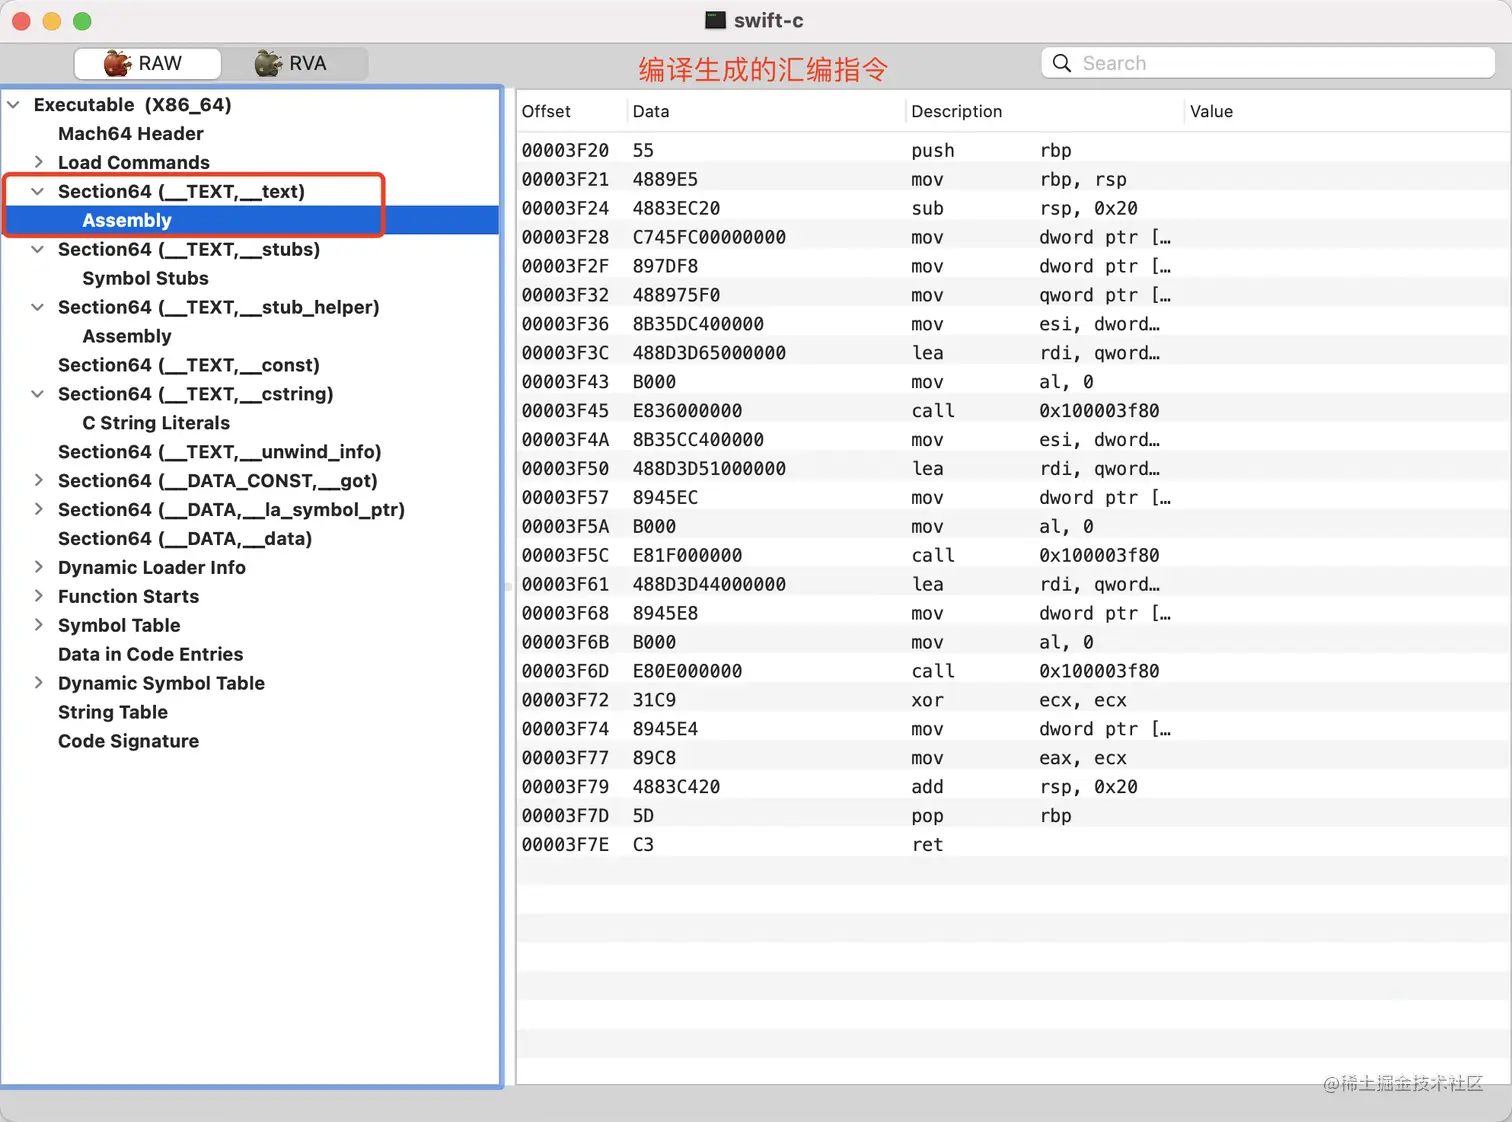The image size is (1512, 1122).
Task: Select the row at offset 00003F20
Action: coord(1012,150)
